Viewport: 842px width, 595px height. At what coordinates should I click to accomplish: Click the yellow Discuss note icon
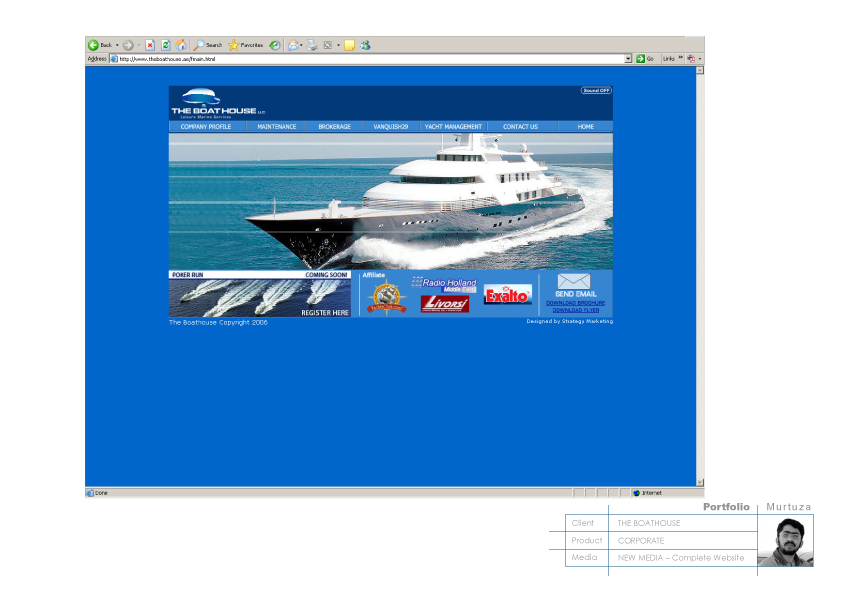coord(350,45)
